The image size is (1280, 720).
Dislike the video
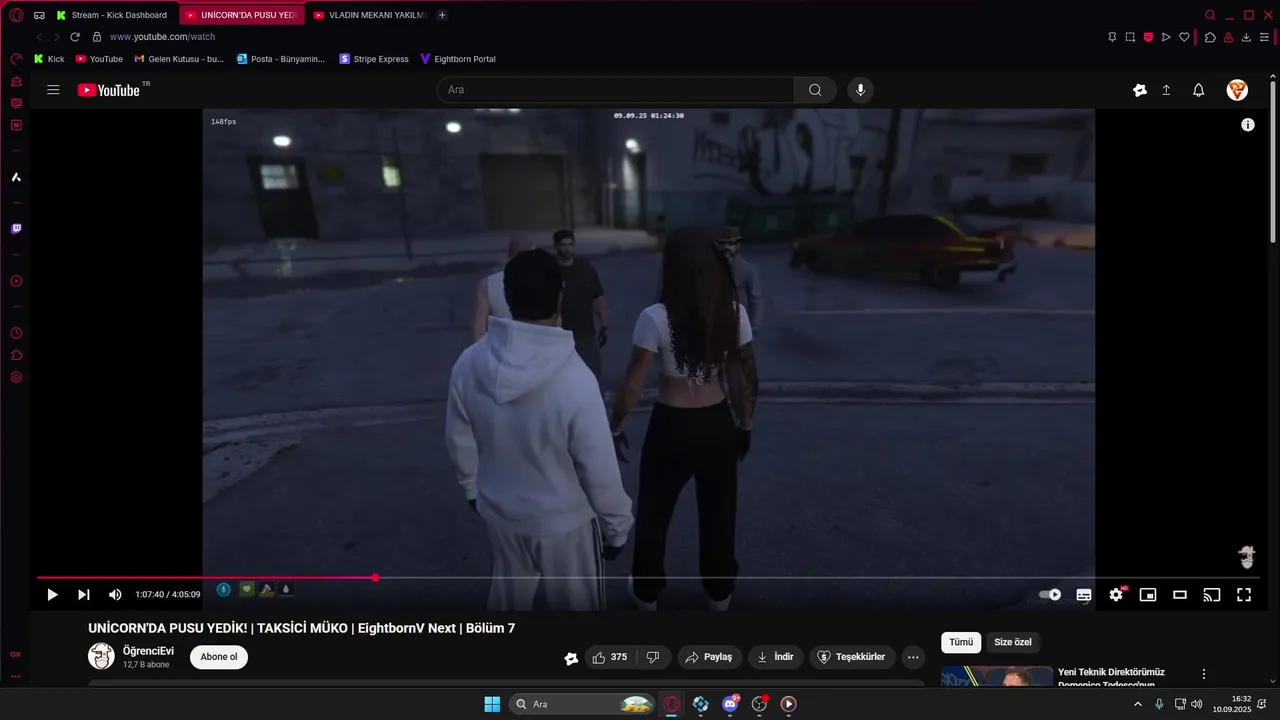[653, 657]
